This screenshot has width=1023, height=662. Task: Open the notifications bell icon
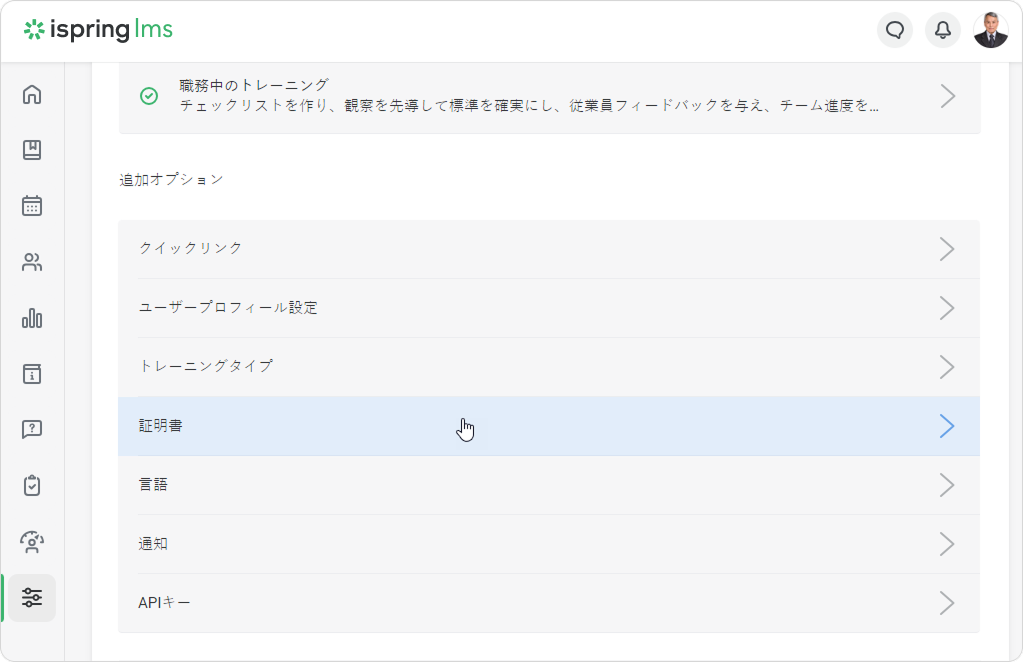(942, 30)
